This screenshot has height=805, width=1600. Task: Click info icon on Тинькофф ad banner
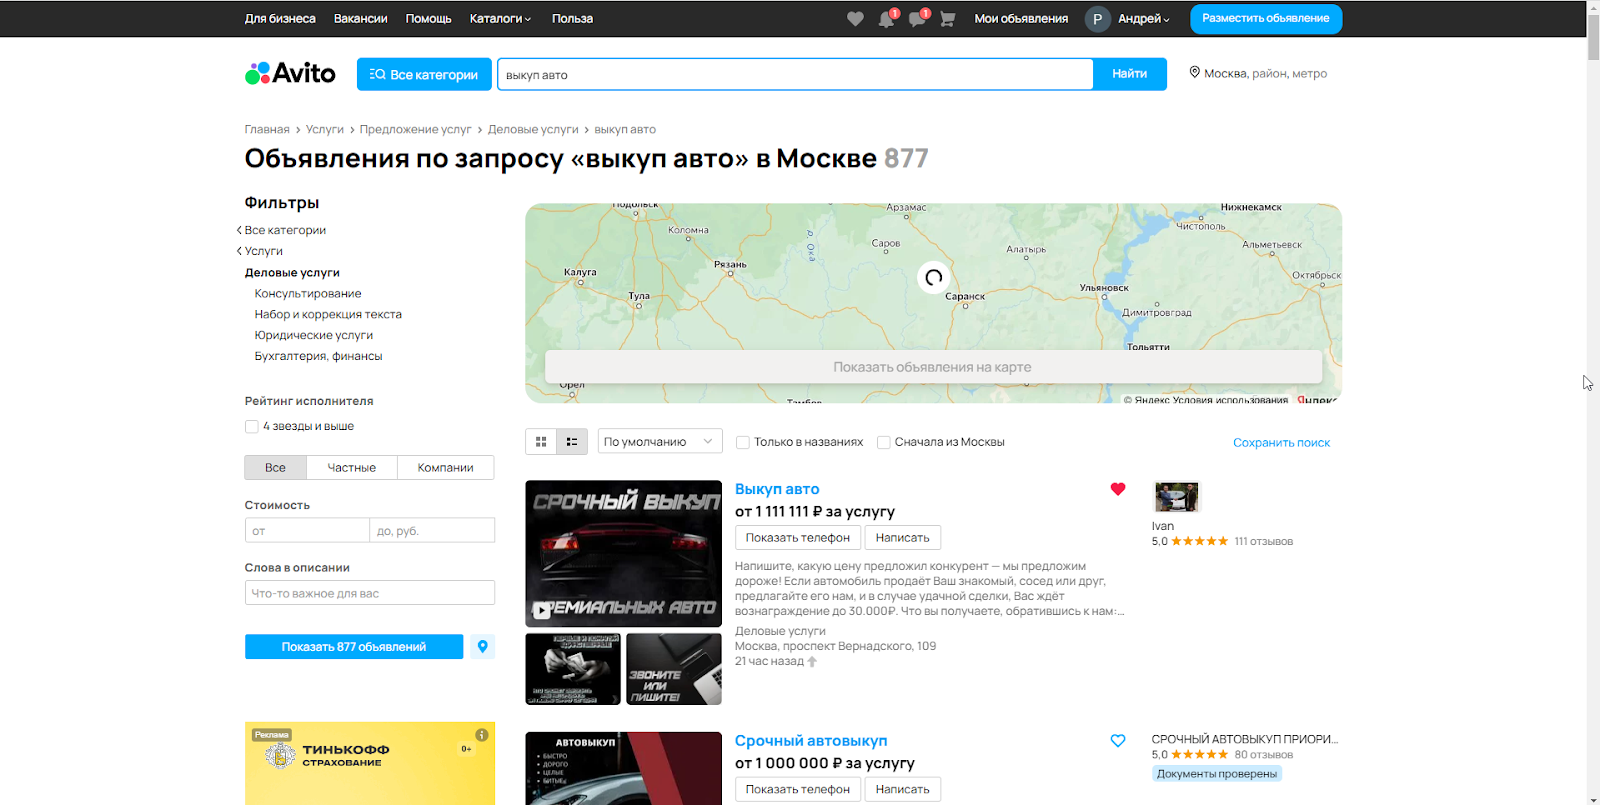click(x=482, y=735)
